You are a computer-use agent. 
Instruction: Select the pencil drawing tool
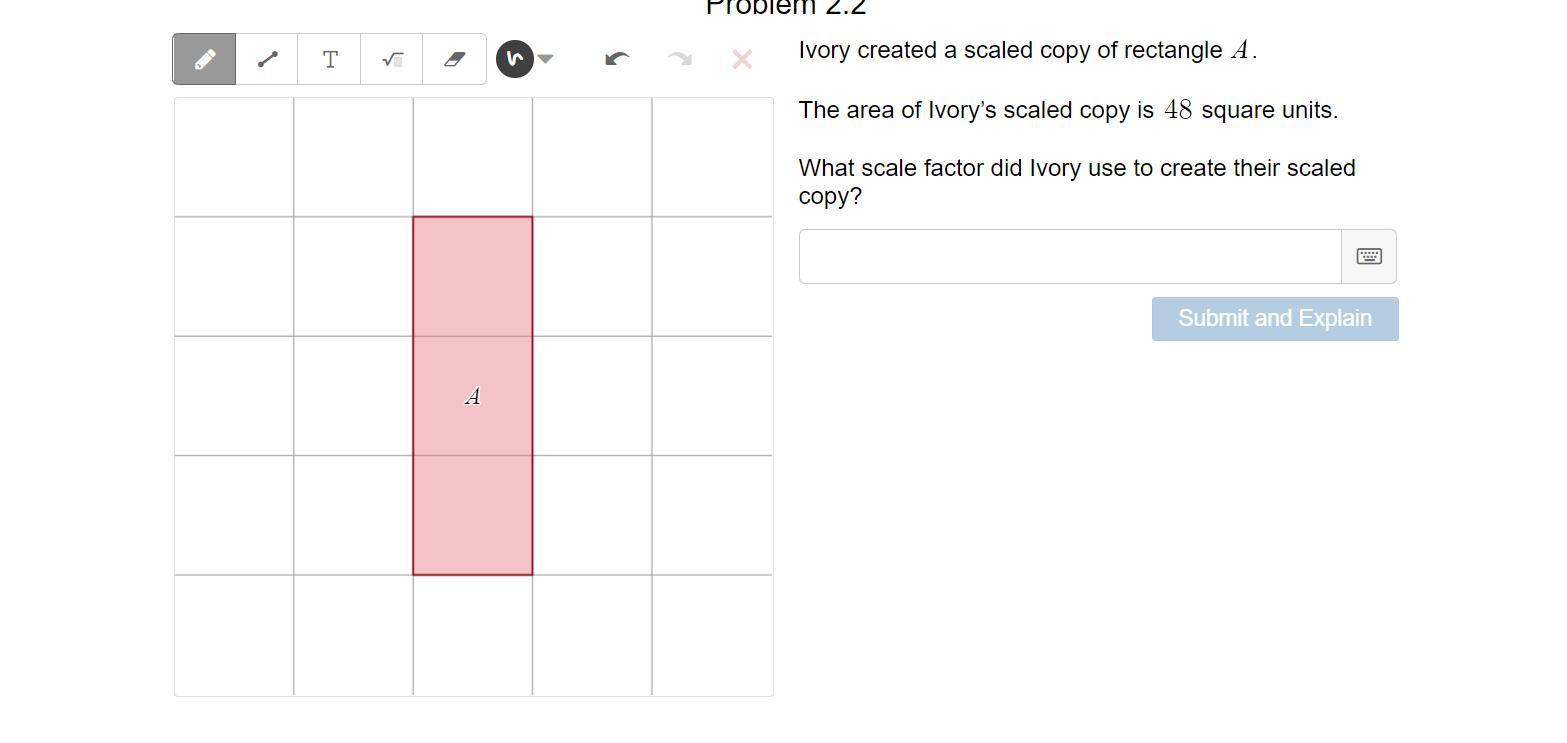point(204,59)
